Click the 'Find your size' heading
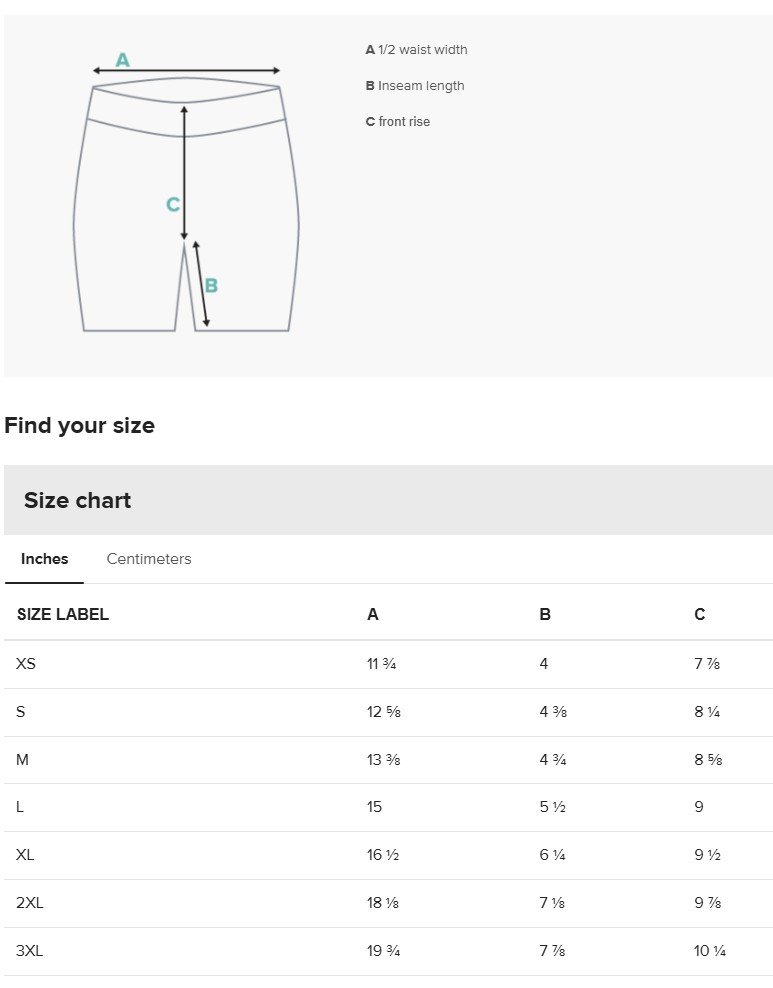 (x=79, y=425)
